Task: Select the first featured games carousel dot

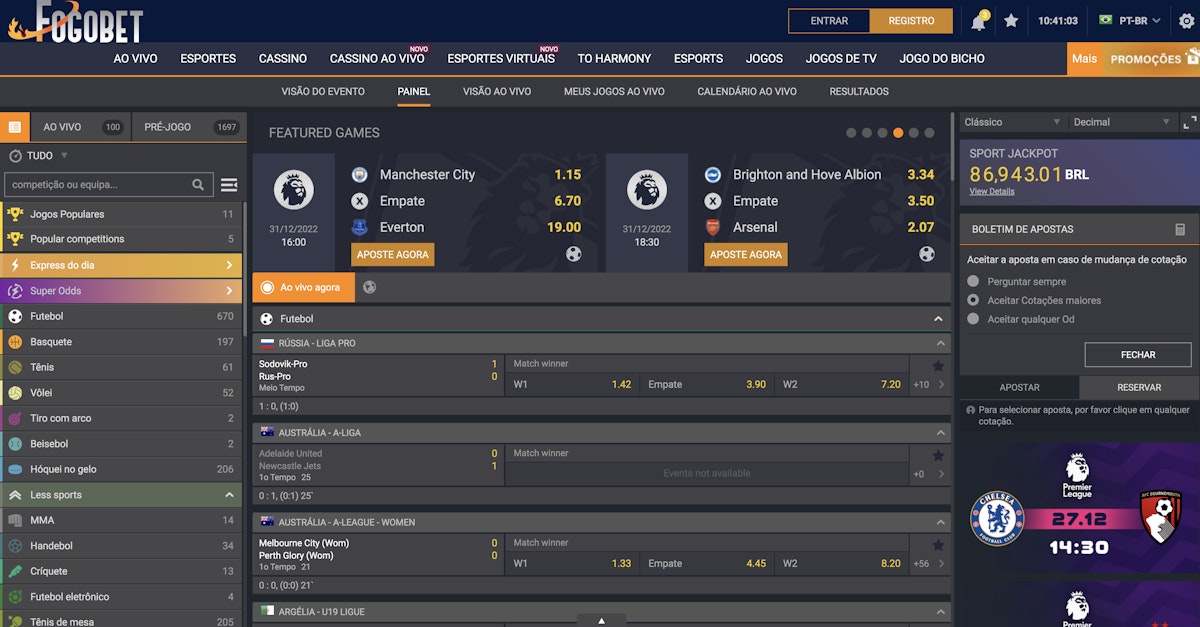Action: pos(851,133)
